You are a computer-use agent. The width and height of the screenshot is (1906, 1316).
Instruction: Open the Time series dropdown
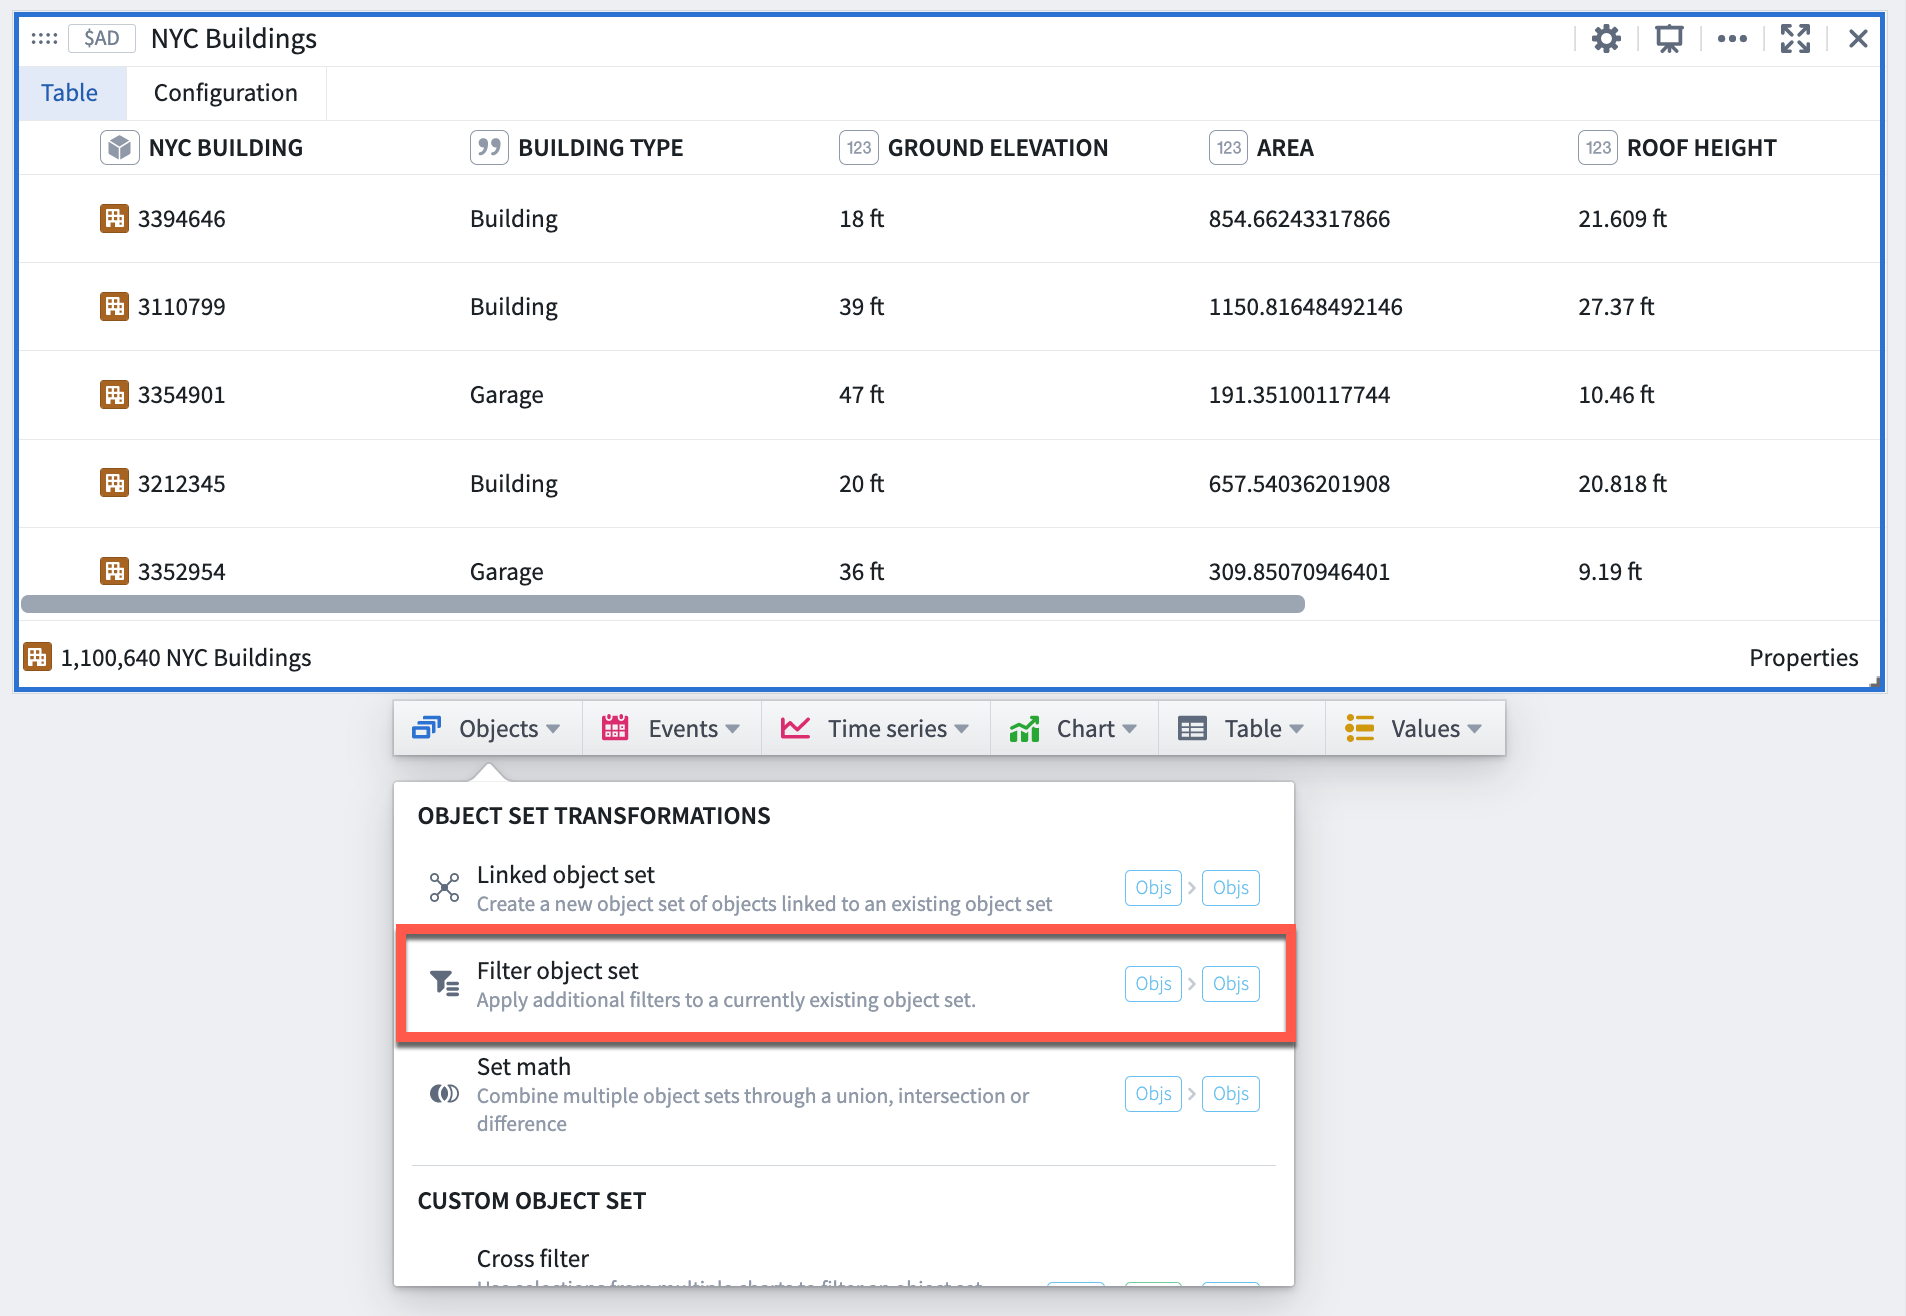(x=875, y=728)
